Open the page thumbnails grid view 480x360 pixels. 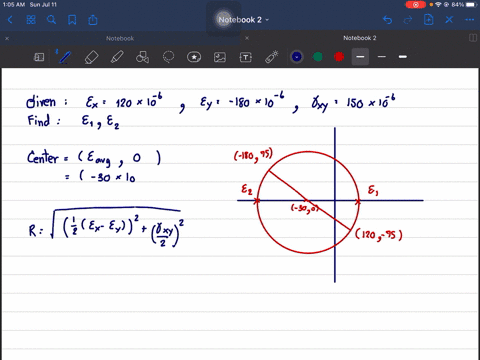(31, 20)
